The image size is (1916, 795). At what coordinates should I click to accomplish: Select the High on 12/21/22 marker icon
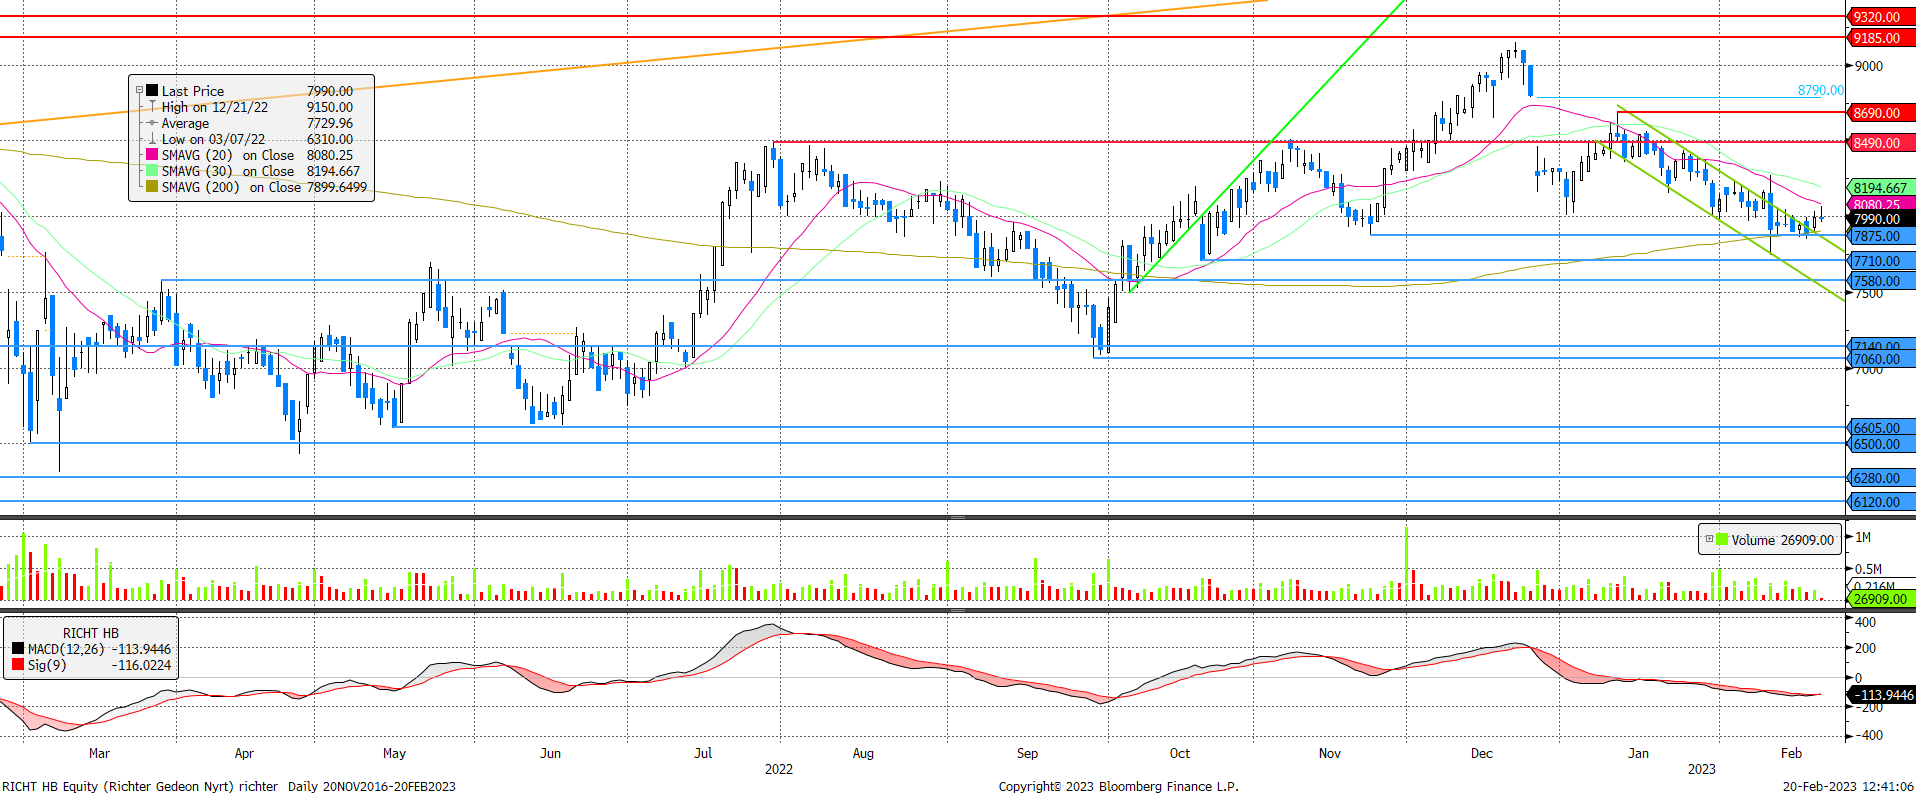click(x=152, y=106)
